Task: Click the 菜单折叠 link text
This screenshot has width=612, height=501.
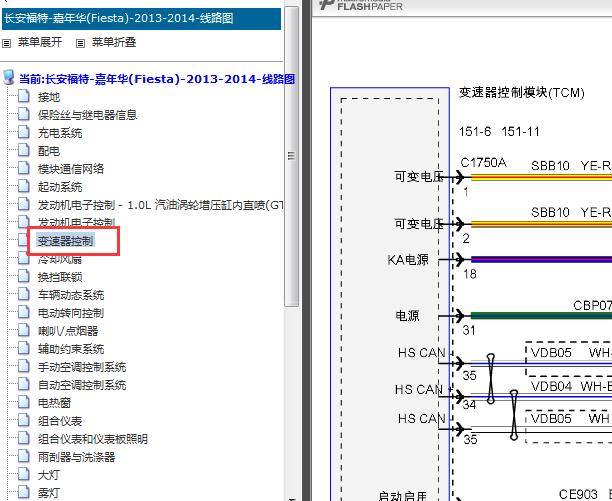Action: click(114, 42)
